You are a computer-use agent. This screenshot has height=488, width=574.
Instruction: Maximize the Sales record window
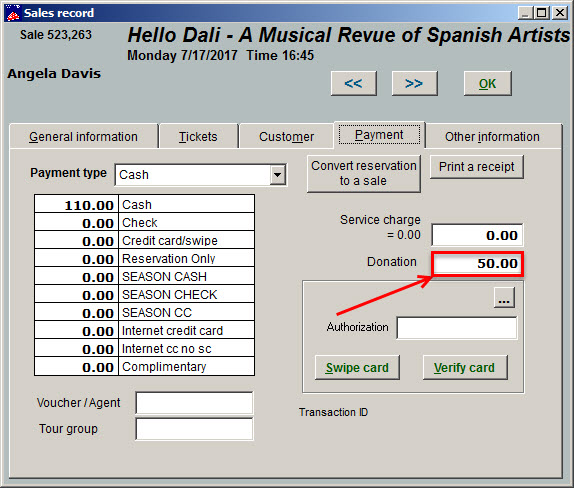coord(541,13)
